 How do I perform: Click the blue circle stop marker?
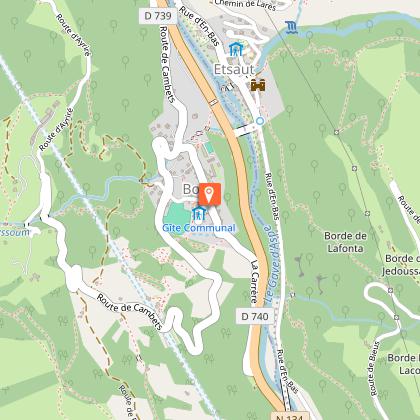[x=260, y=121]
